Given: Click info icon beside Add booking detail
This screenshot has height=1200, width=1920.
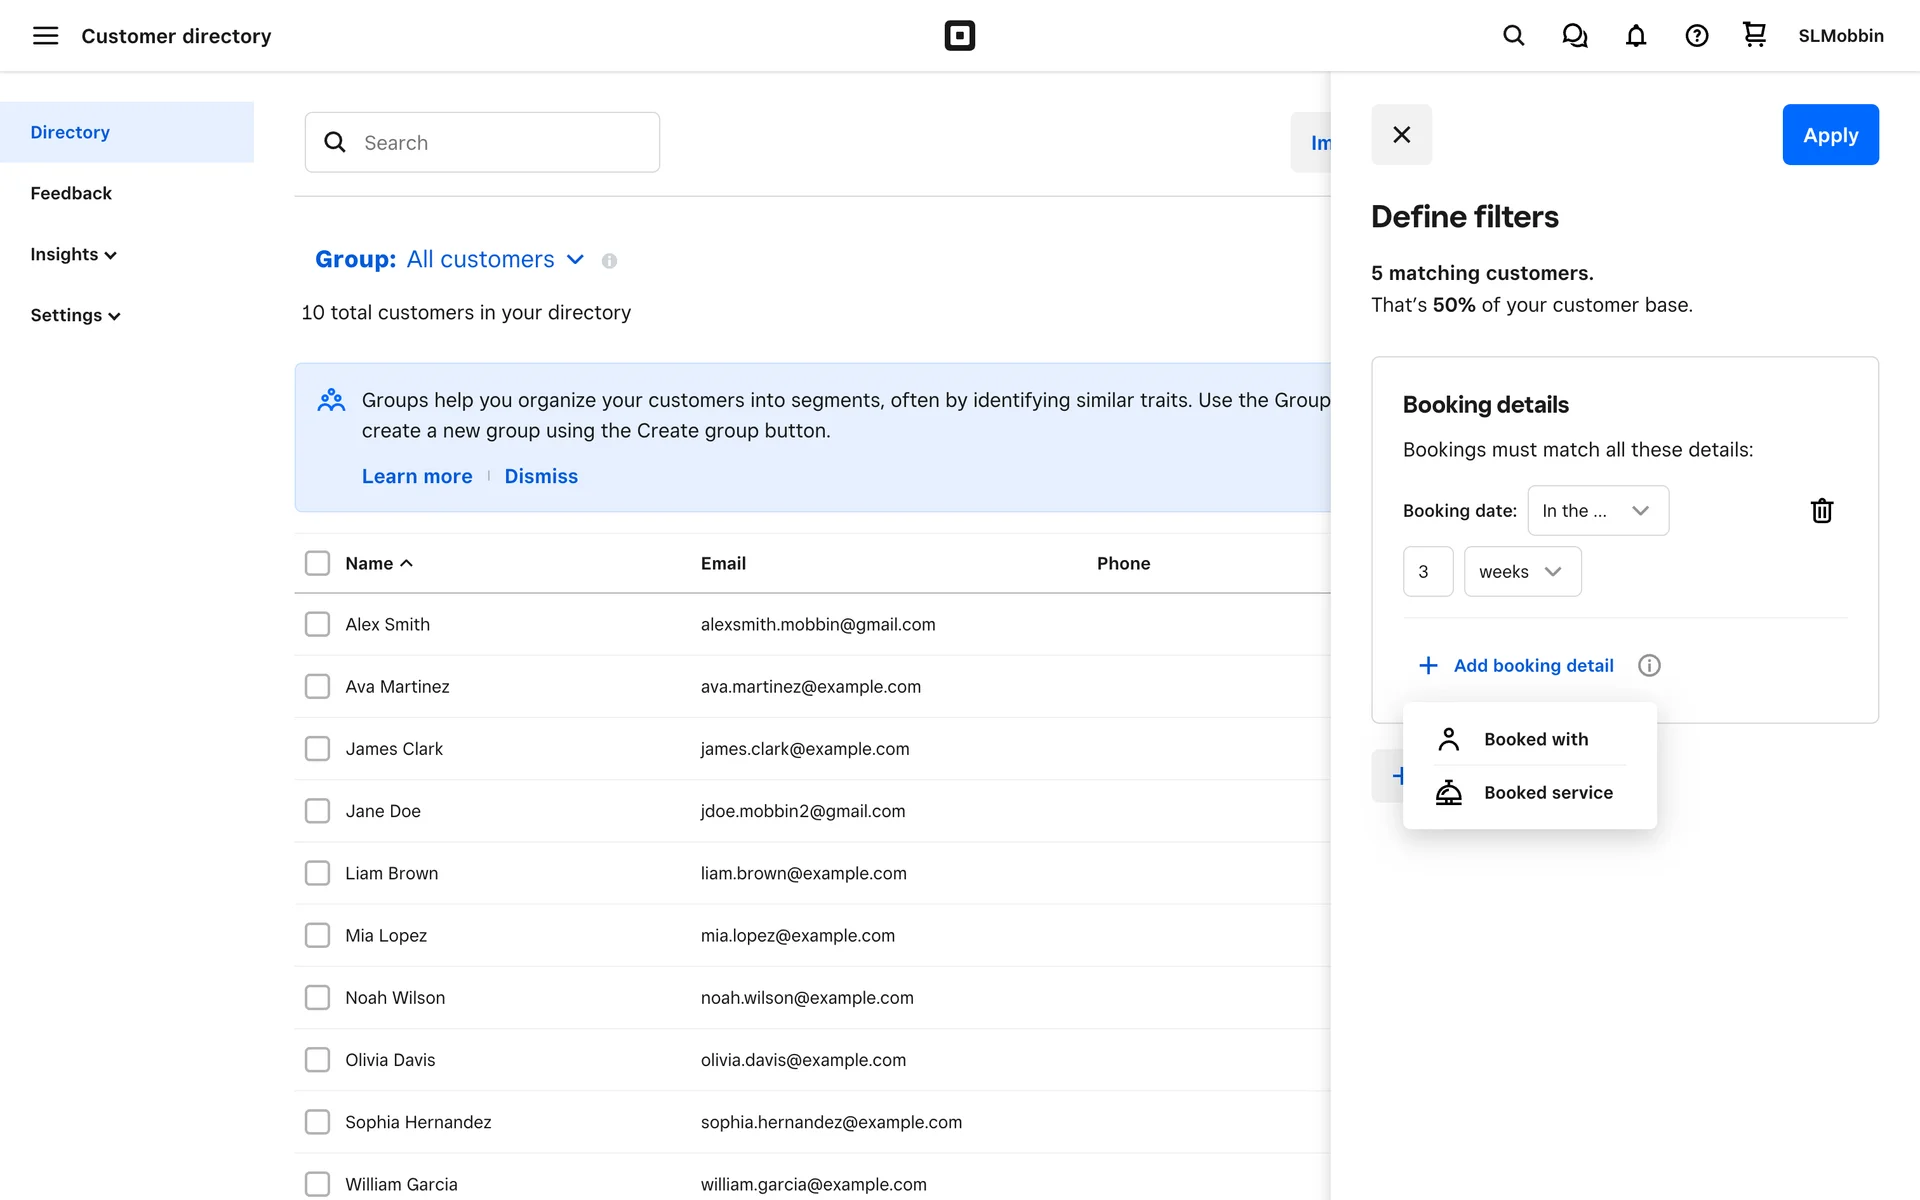Looking at the screenshot, I should 1649,666.
